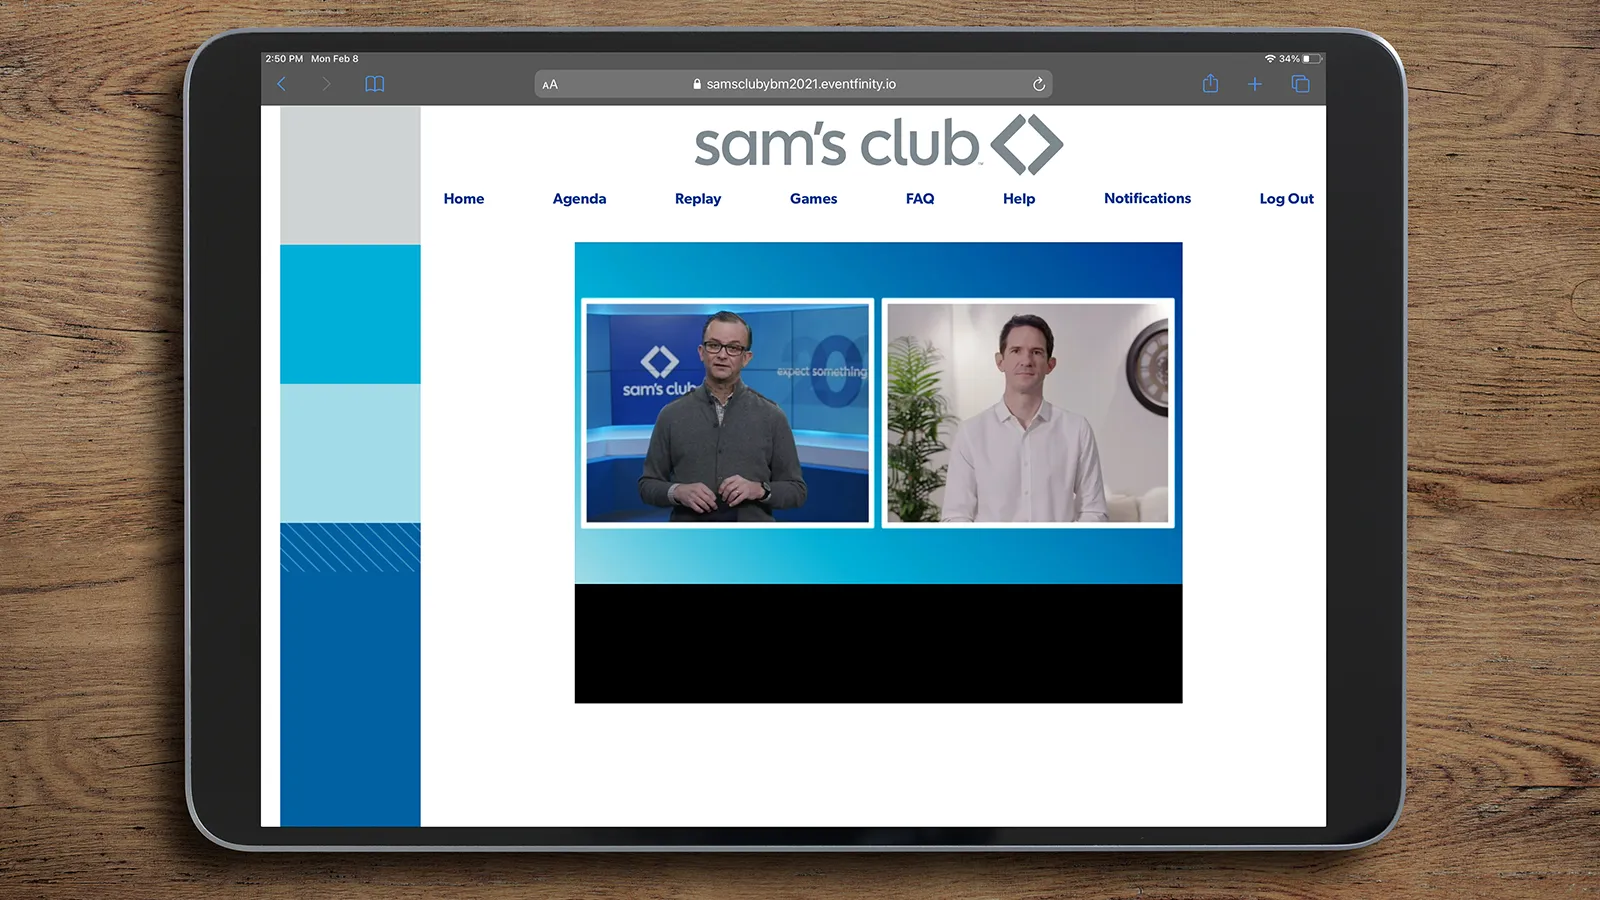1600x900 pixels.
Task: Open the Help page
Action: click(x=1019, y=198)
